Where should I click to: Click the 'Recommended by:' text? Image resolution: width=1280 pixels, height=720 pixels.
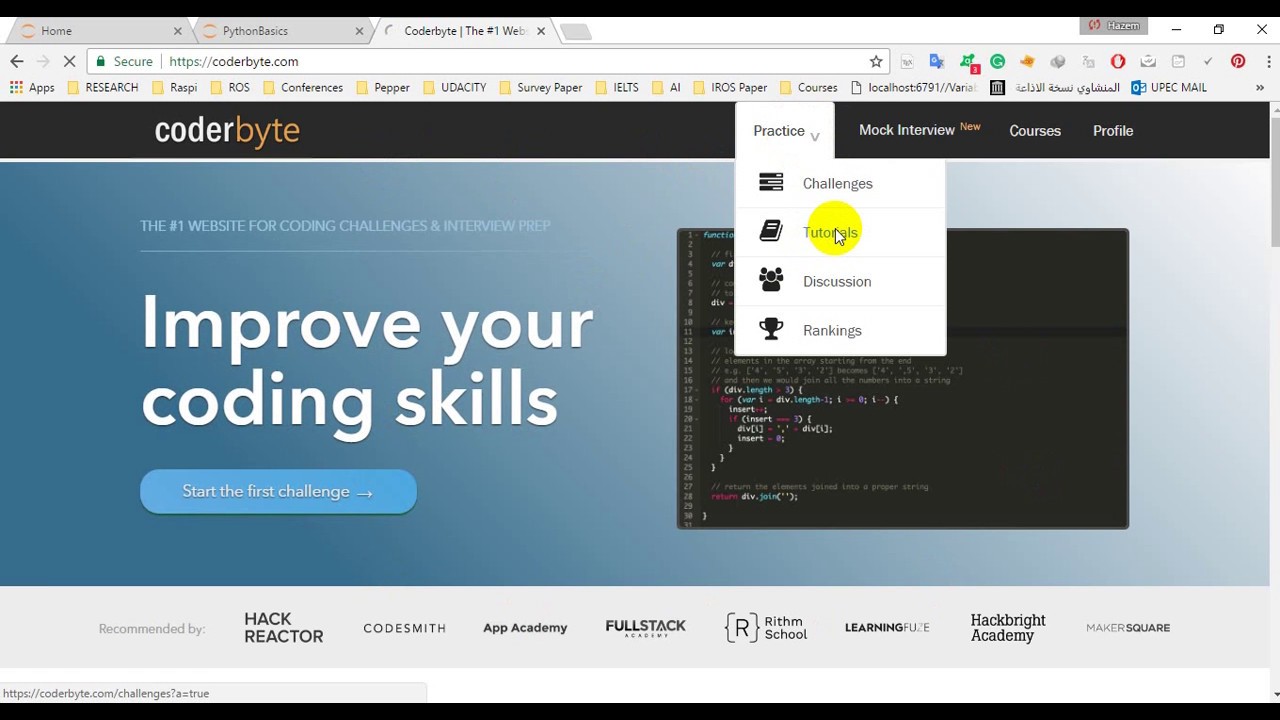(x=152, y=629)
